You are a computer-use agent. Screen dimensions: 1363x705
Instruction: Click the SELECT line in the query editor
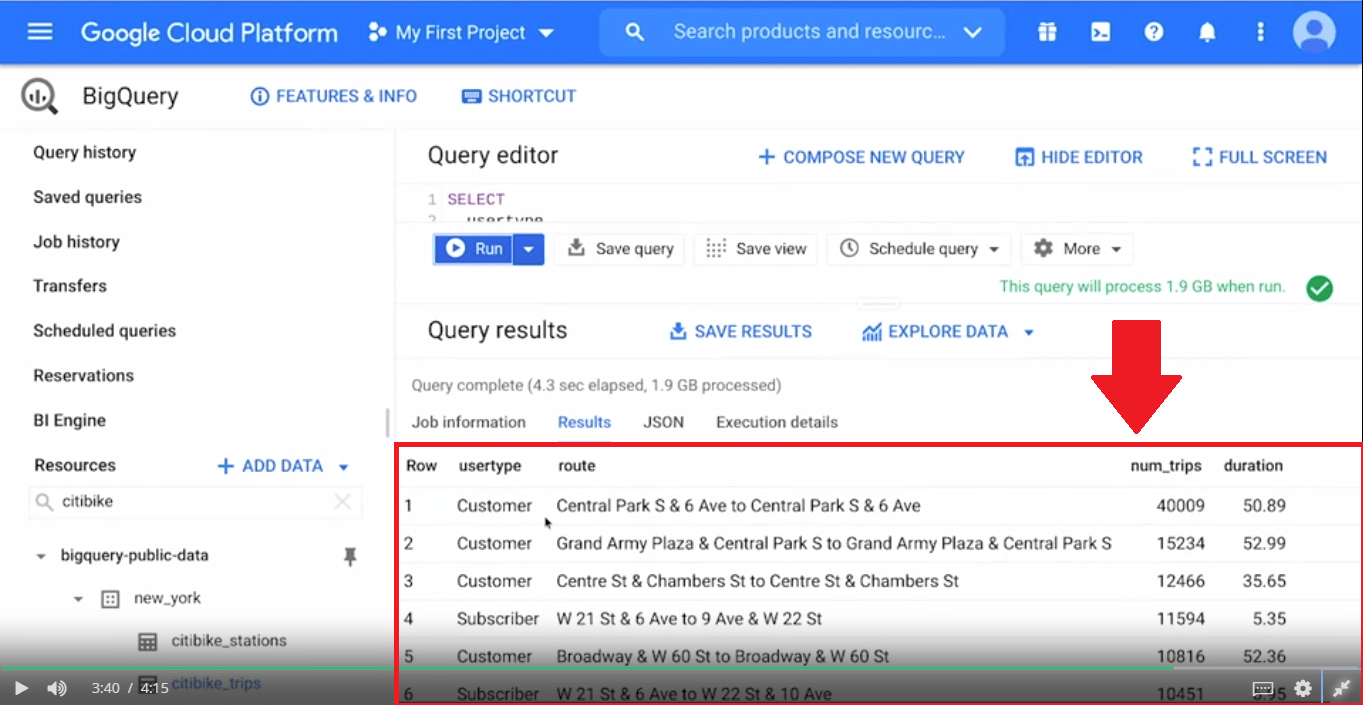click(476, 199)
